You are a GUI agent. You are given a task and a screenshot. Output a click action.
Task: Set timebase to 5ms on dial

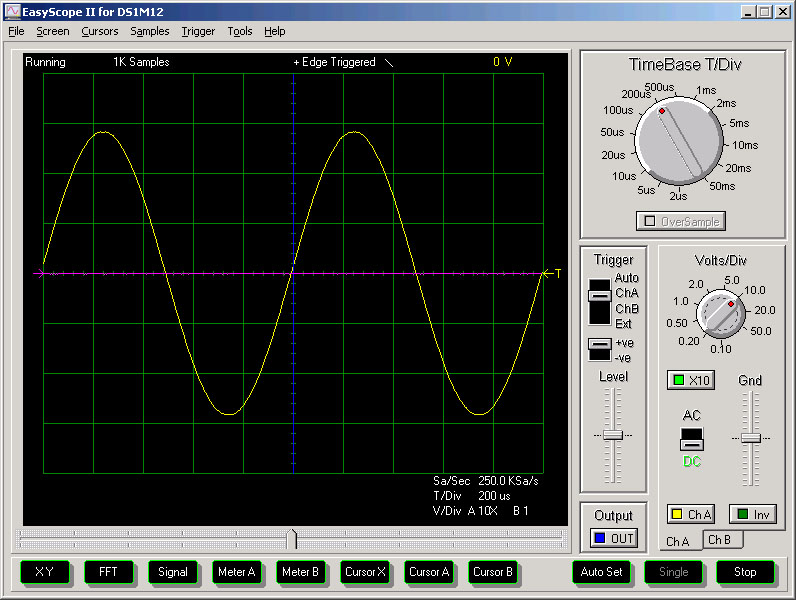[739, 123]
